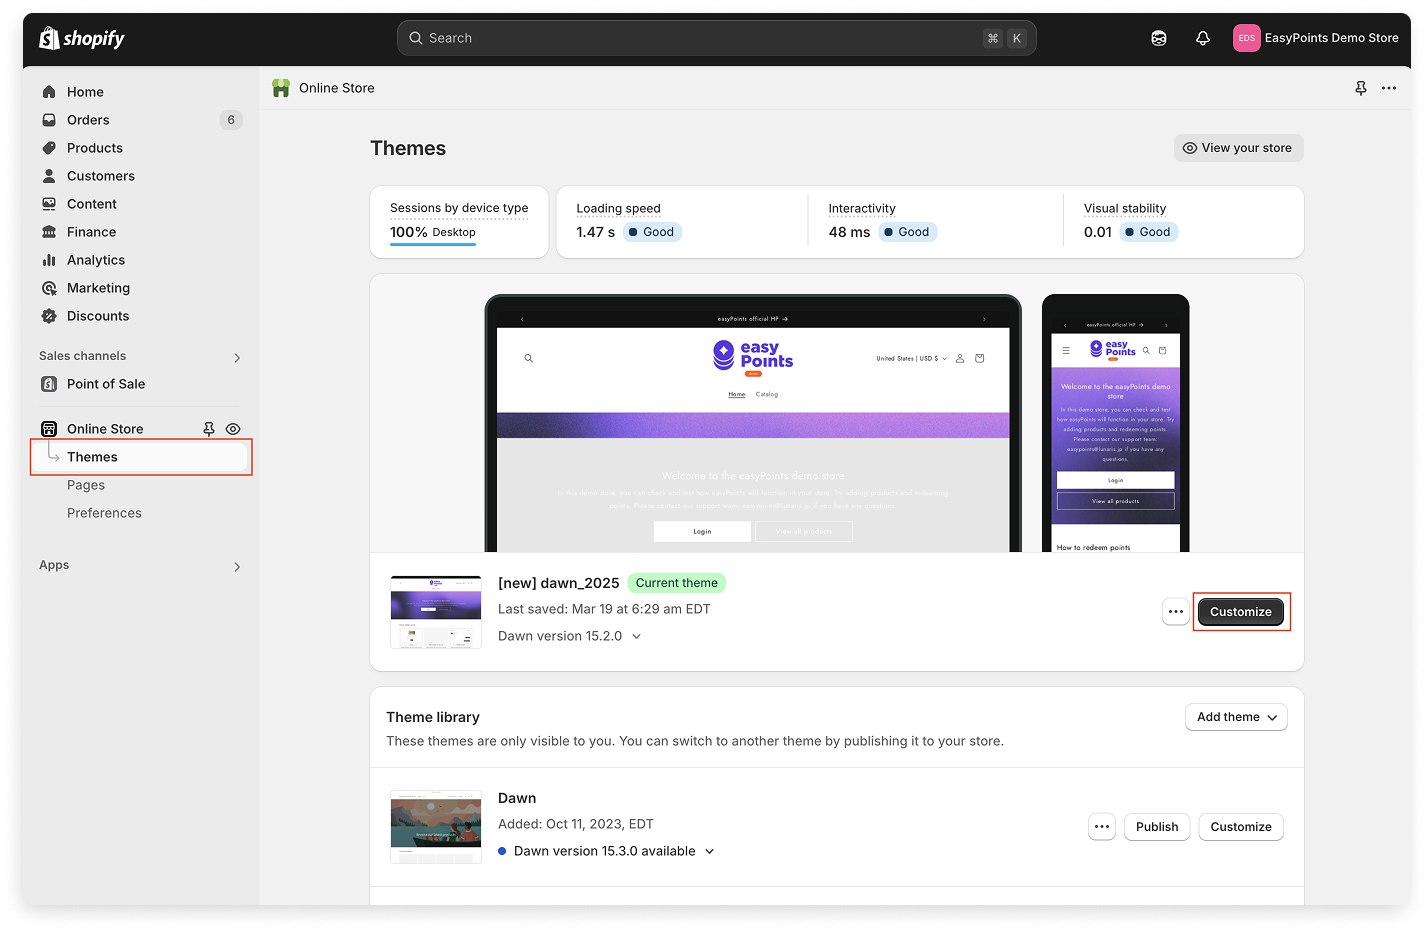
Task: Open more actions for the current theme
Action: [1176, 612]
